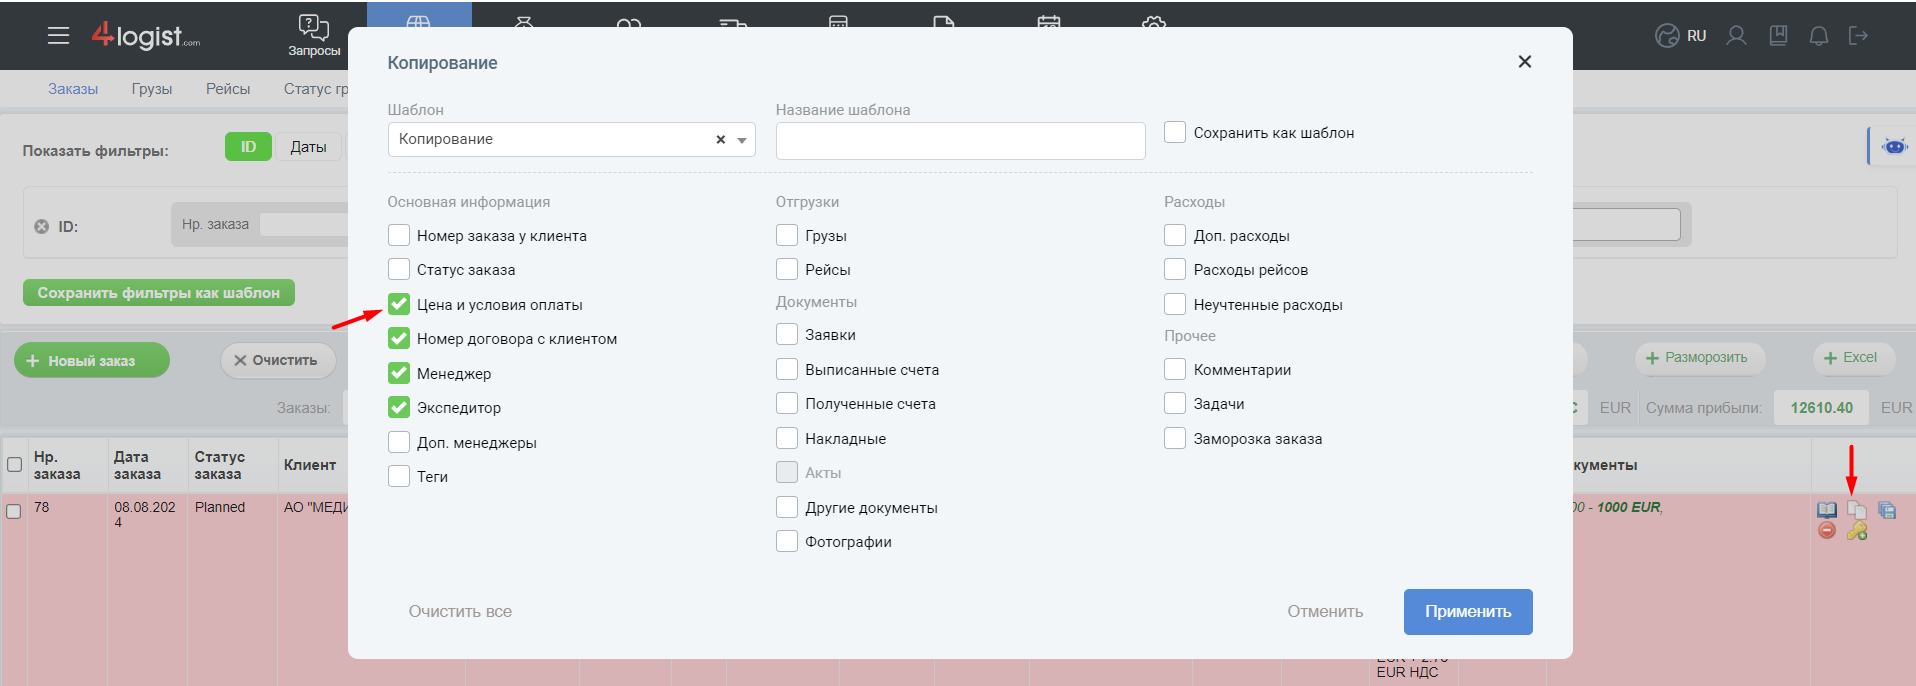Switch to the Заказы tab
The image size is (1916, 686).
[x=73, y=89]
